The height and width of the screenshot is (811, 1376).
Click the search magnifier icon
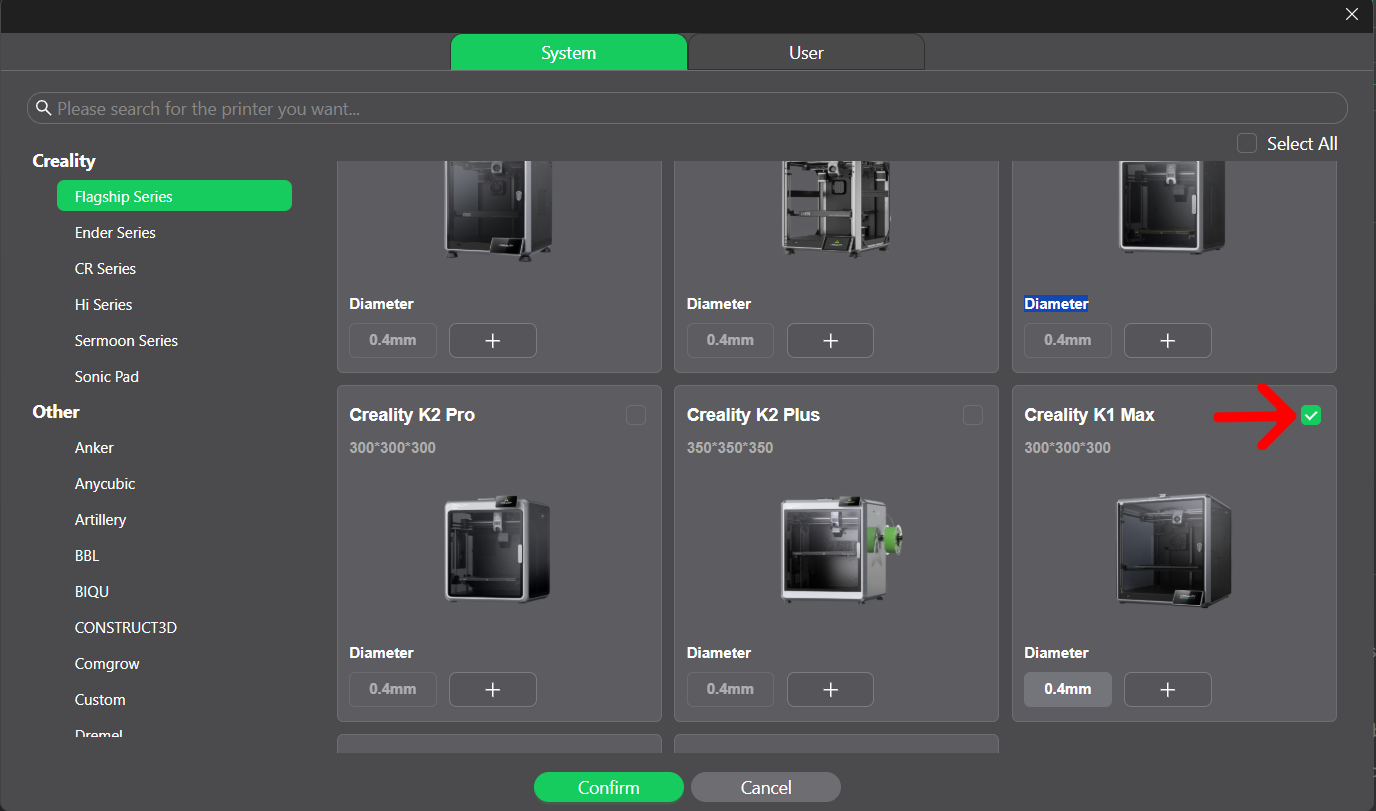point(43,108)
